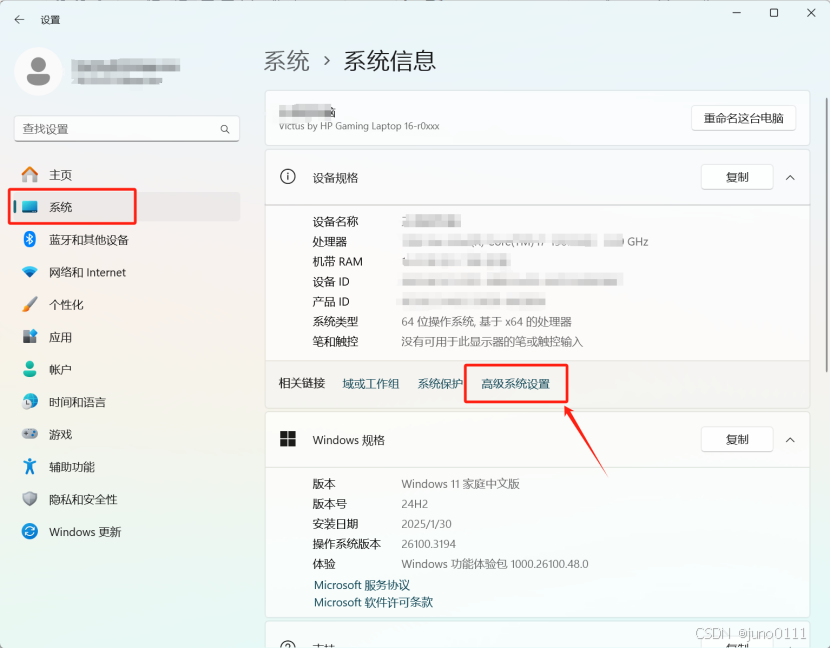Open 辅助功能 settings page
The image size is (830, 649).
125,467
